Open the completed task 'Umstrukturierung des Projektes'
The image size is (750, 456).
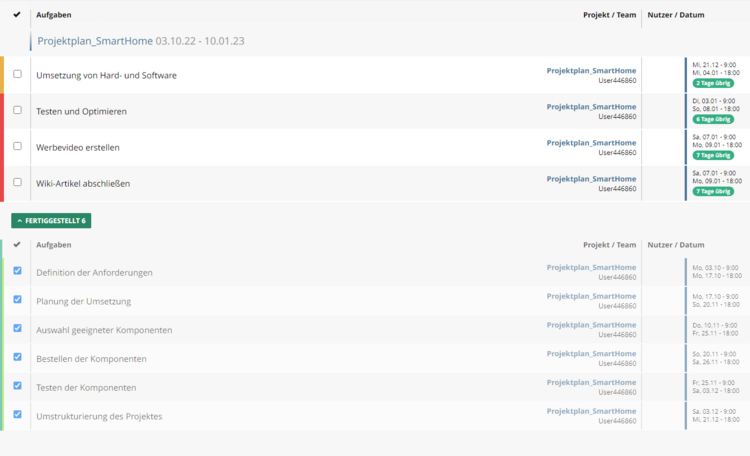click(99, 416)
